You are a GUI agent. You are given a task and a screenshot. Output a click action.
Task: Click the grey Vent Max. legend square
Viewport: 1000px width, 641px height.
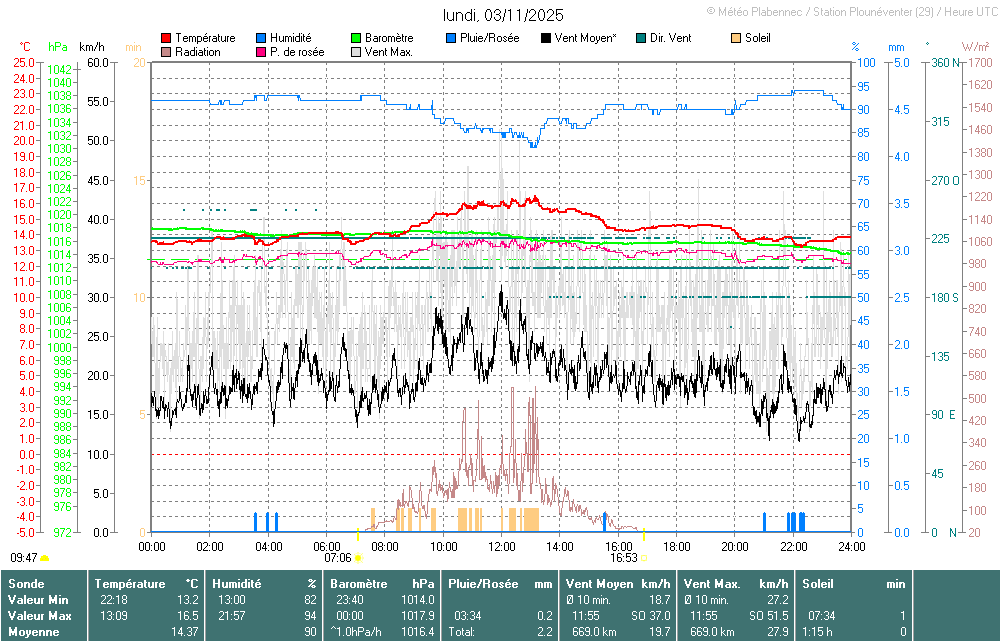tap(356, 52)
